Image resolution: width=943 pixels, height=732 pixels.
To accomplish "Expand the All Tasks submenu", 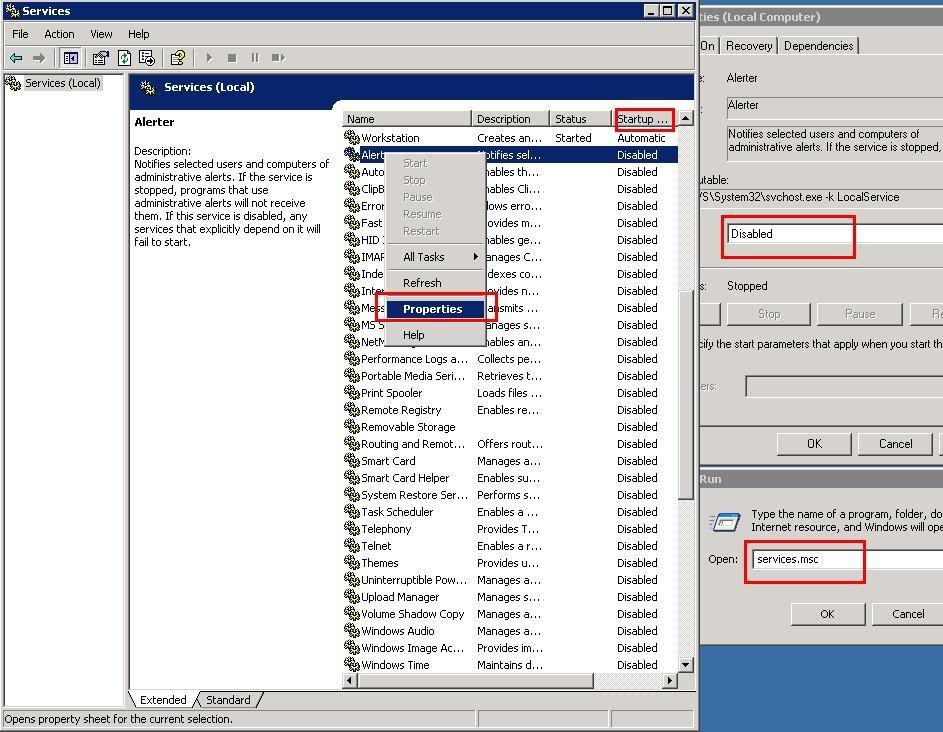I will (435, 257).
